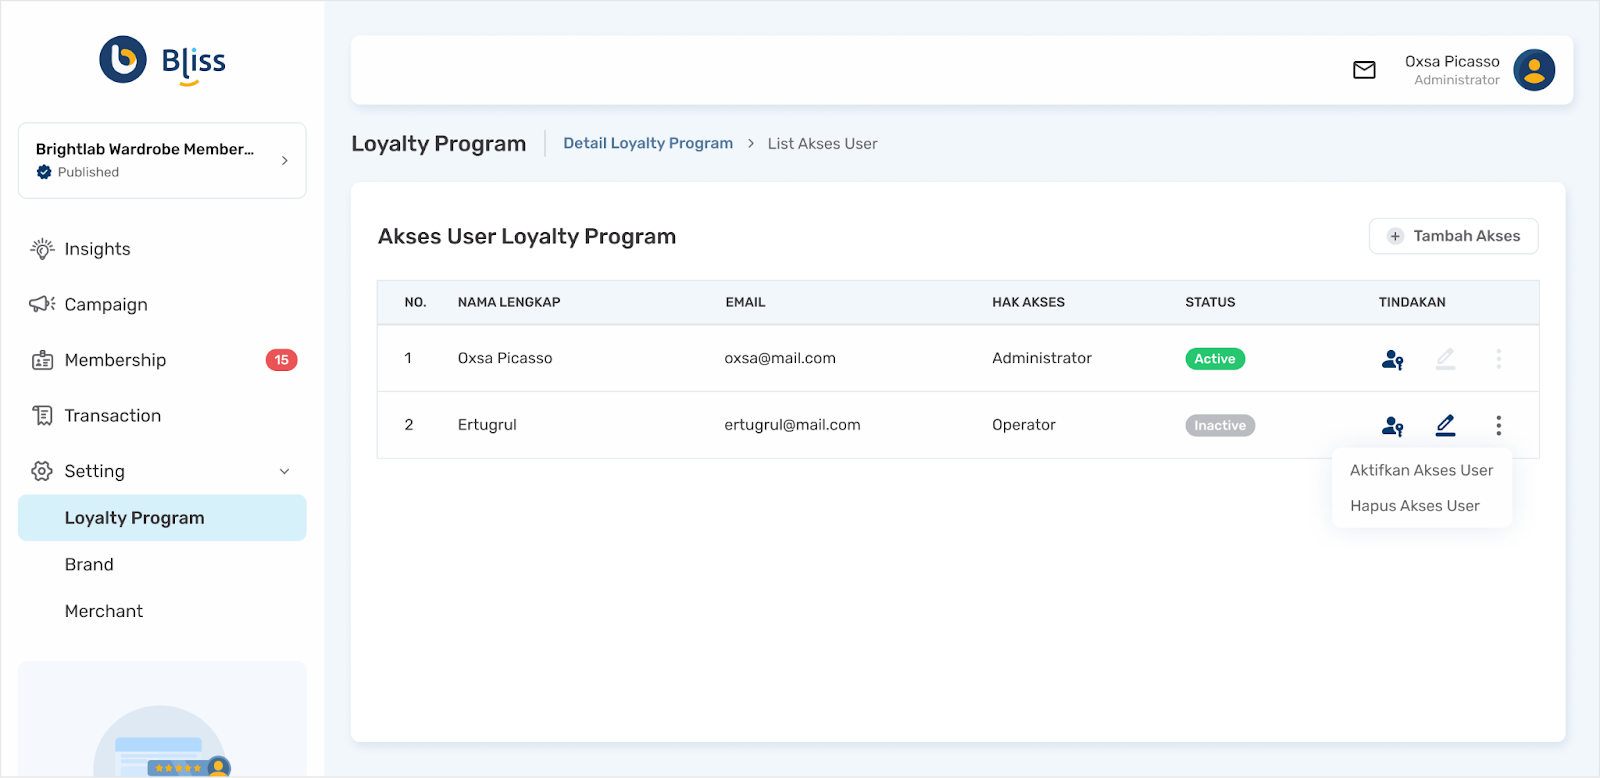The image size is (1600, 778).
Task: Click the edit pencil for Ertugrul
Action: coord(1445,425)
